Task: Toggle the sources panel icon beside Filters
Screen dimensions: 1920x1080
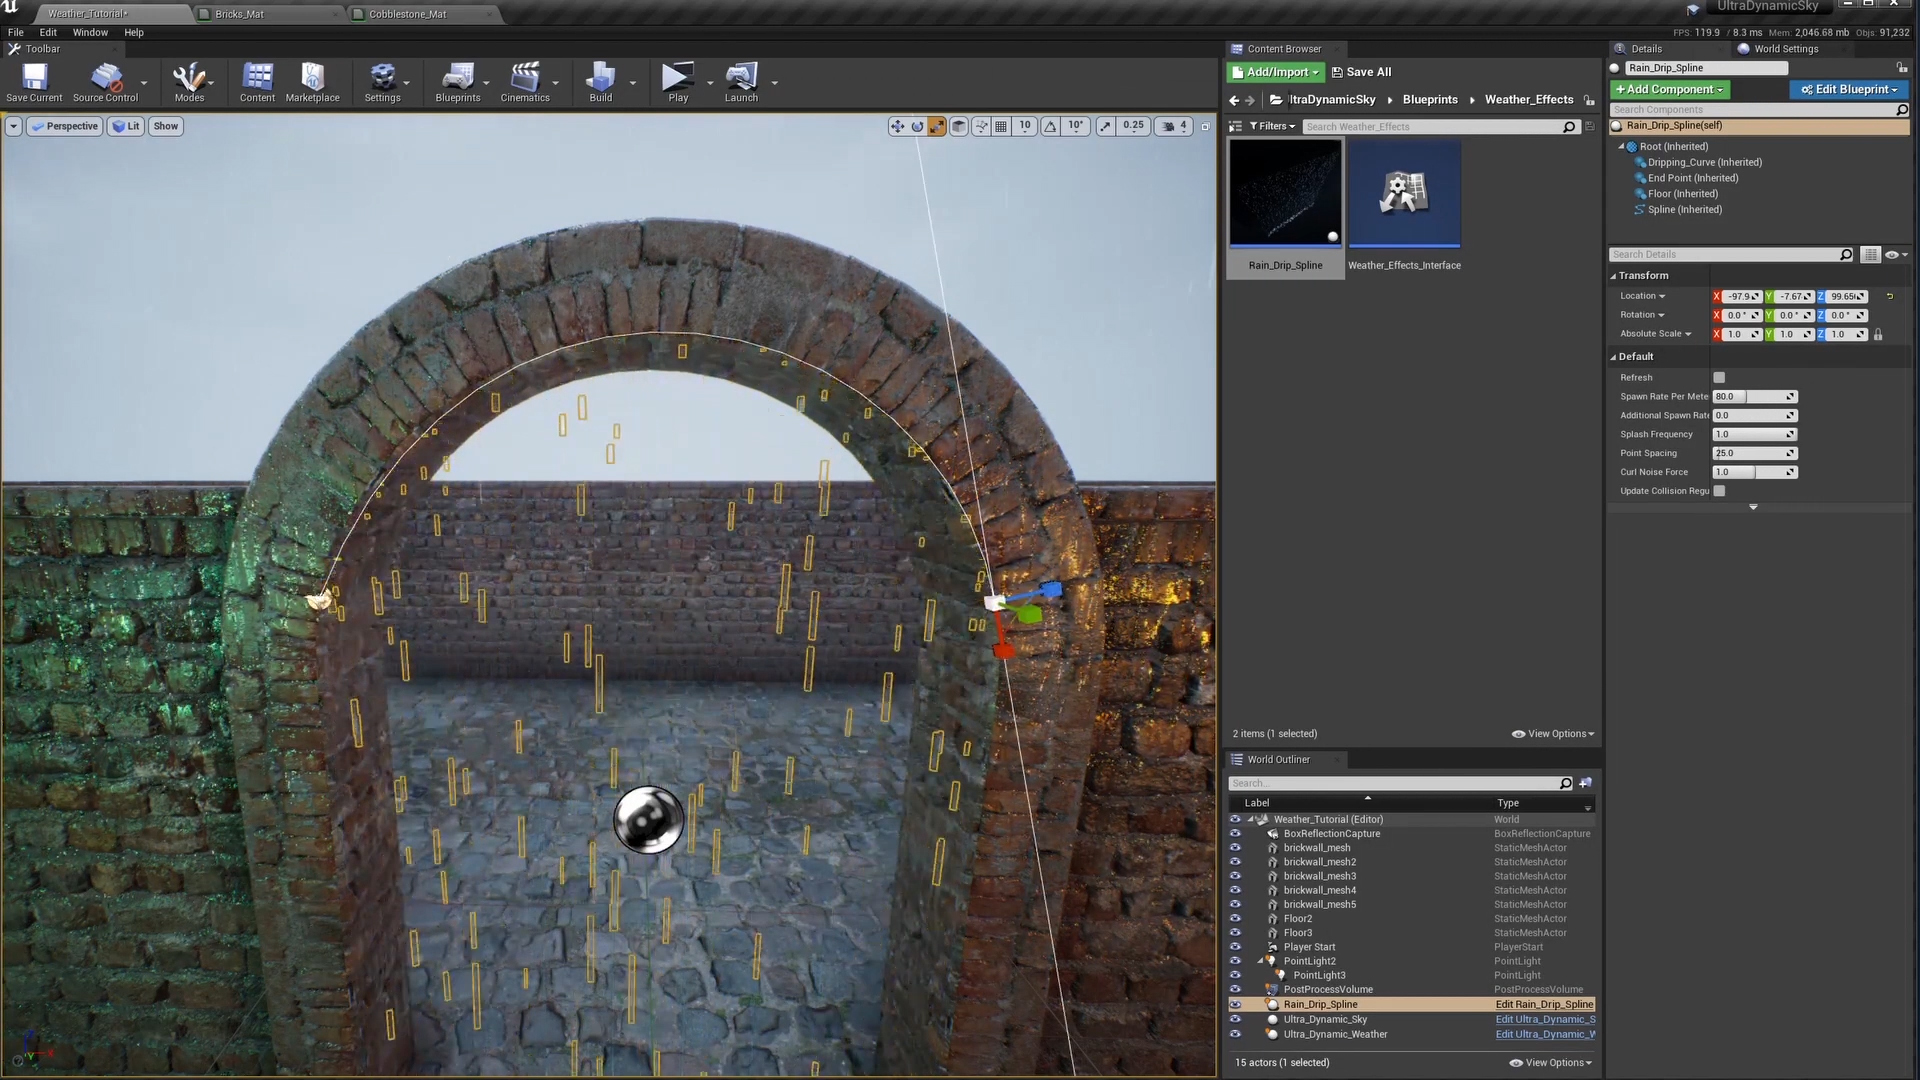Action: (1235, 126)
